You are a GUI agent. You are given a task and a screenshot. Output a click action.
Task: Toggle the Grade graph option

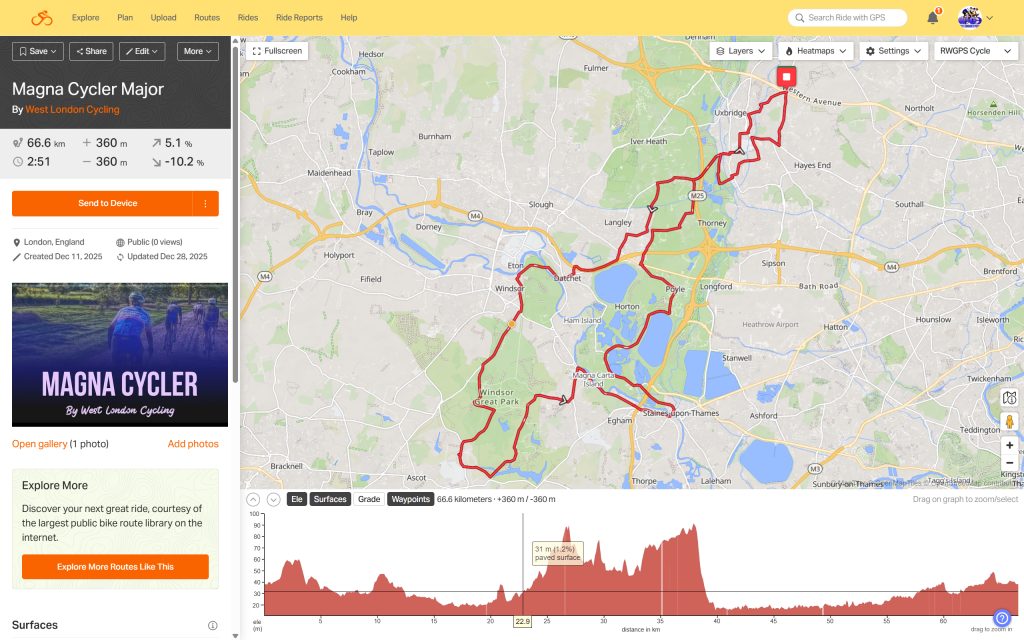369,499
